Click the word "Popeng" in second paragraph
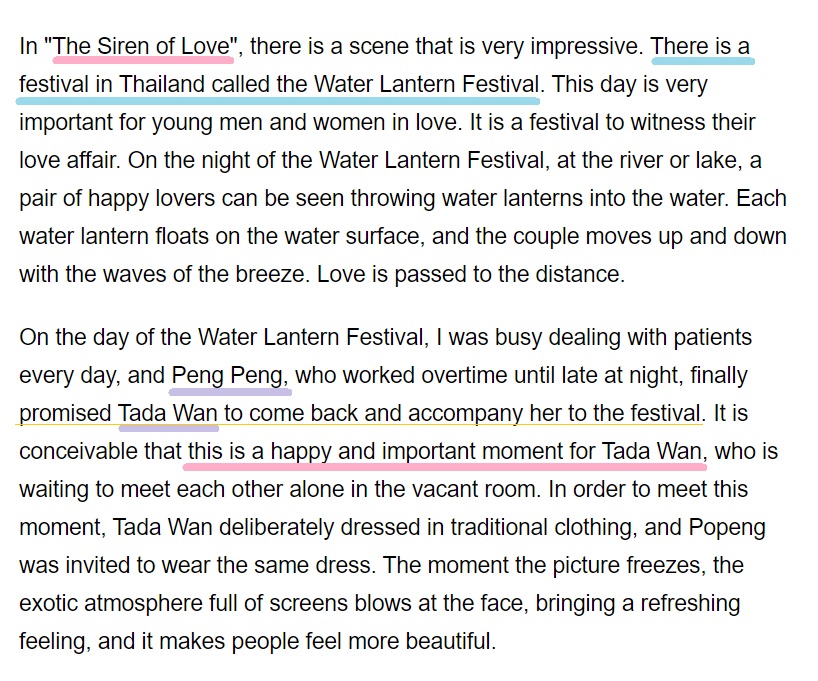The image size is (818, 681). (x=727, y=528)
